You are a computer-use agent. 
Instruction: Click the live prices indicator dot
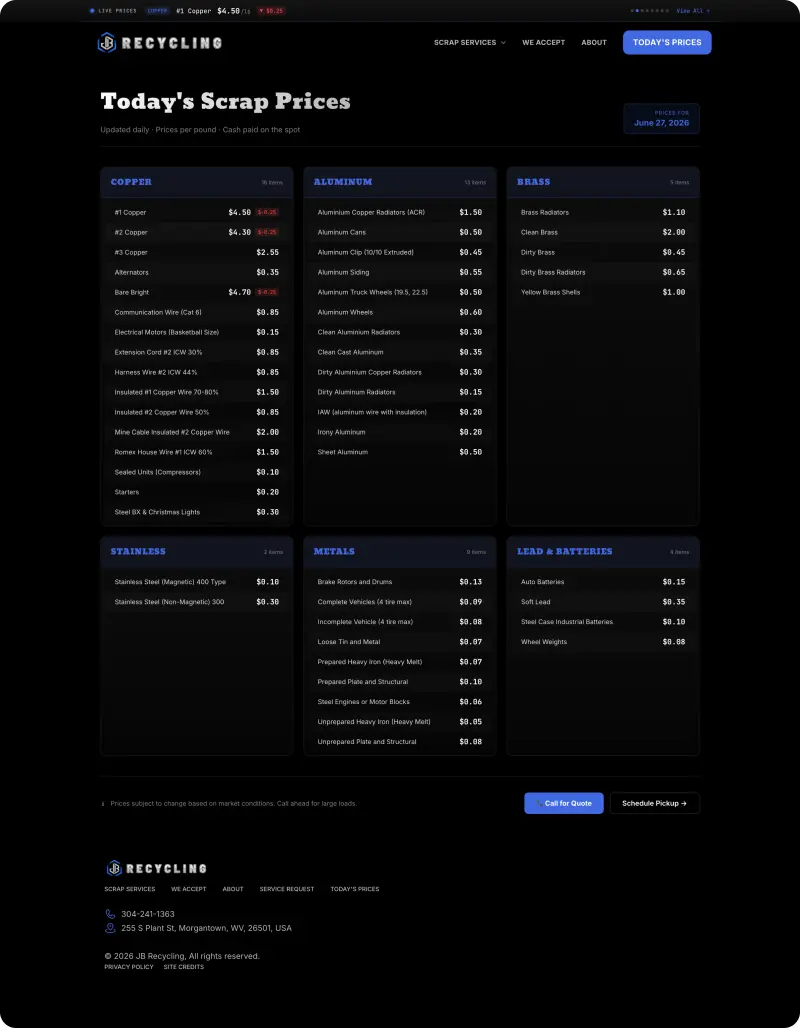(x=92, y=11)
